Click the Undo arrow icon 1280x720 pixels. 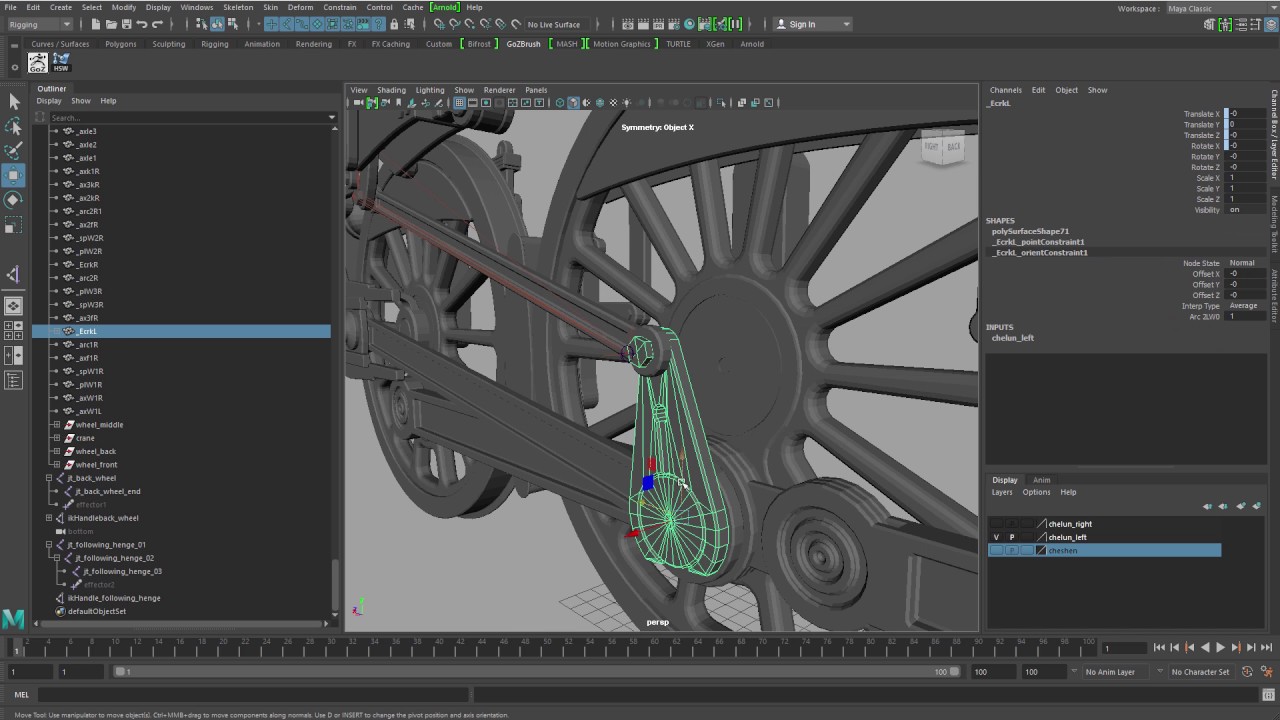[x=142, y=24]
